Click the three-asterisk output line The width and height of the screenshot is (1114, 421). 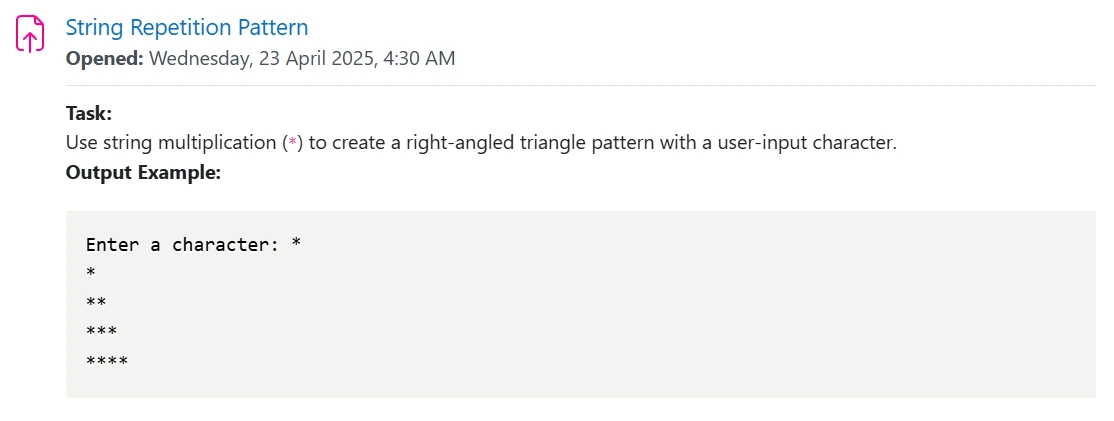pyautogui.click(x=102, y=332)
